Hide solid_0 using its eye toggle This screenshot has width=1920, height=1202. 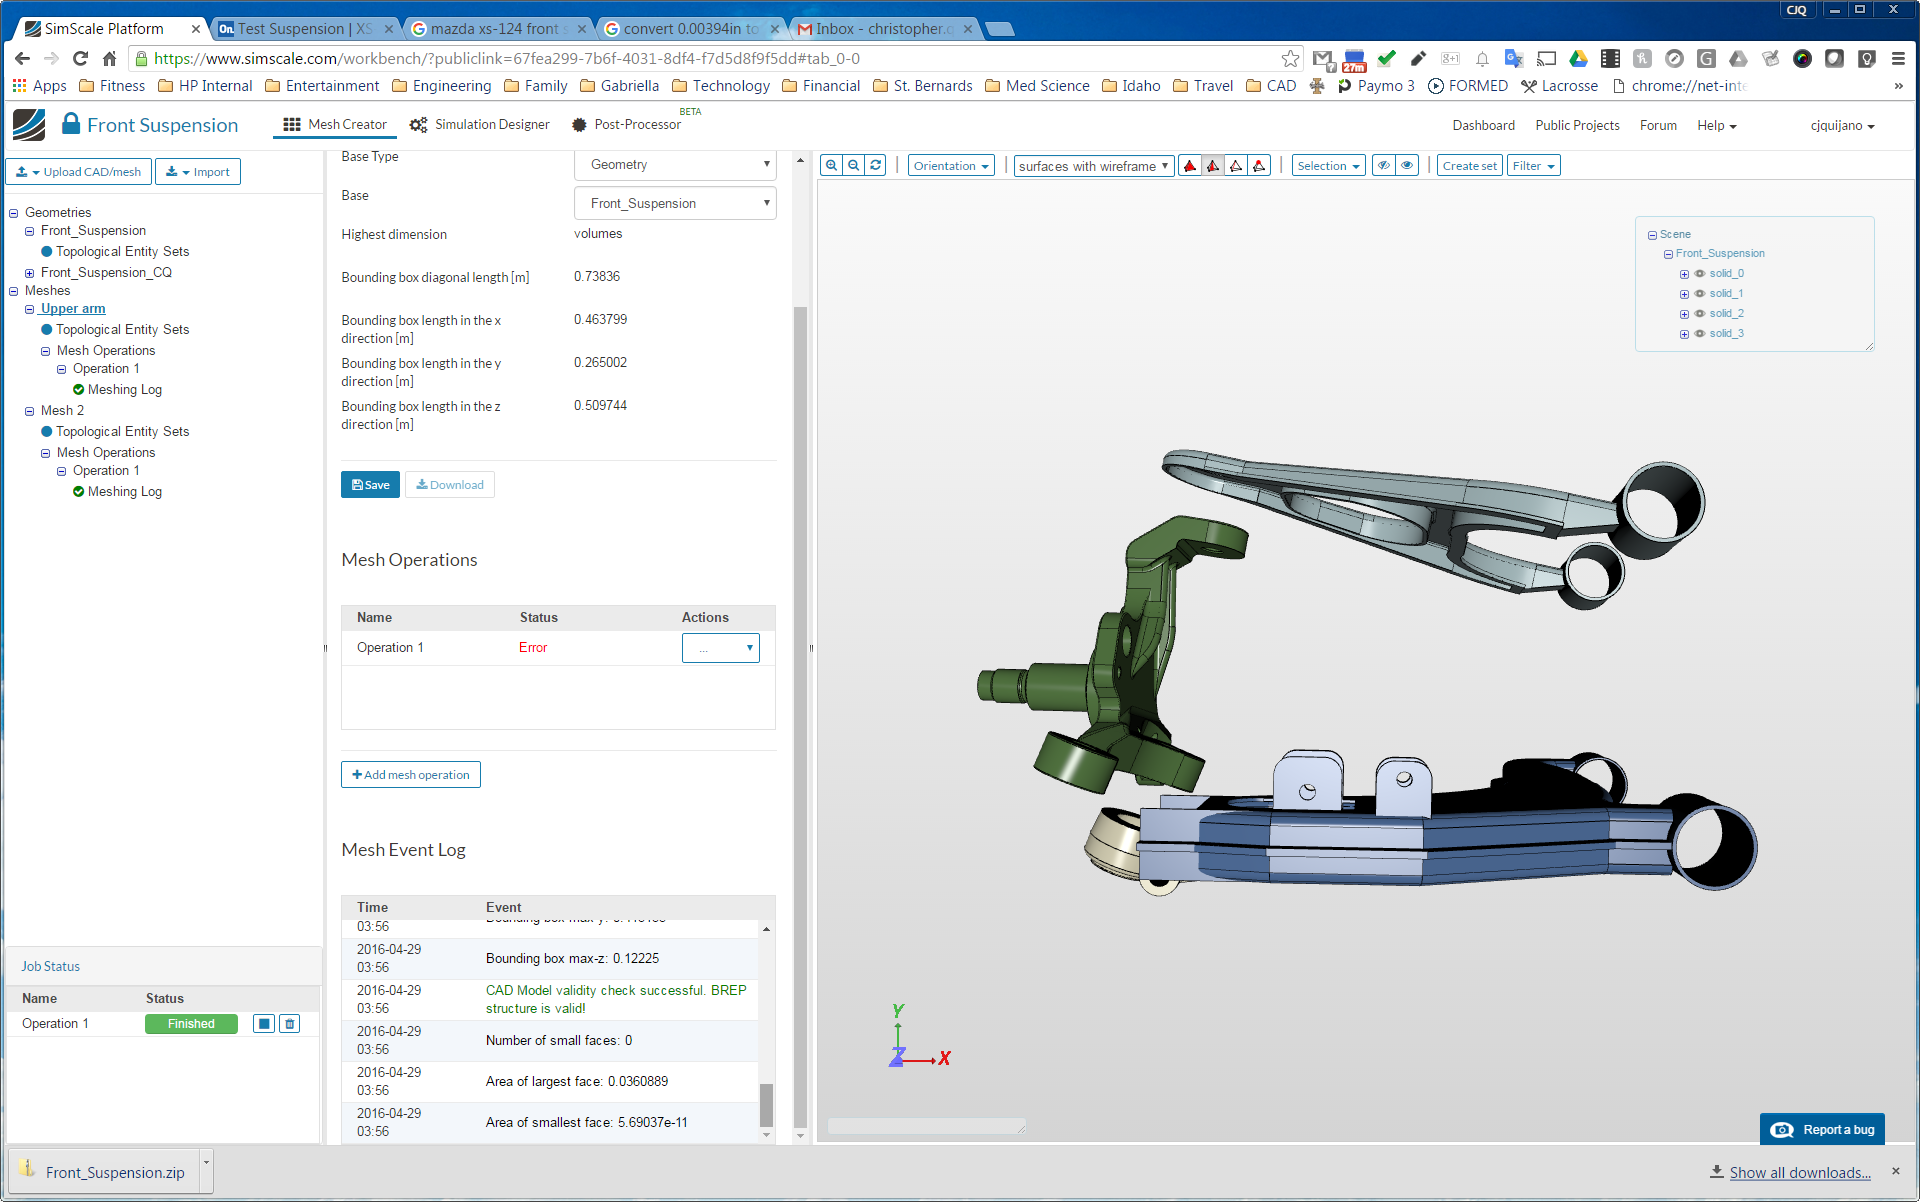1699,274
